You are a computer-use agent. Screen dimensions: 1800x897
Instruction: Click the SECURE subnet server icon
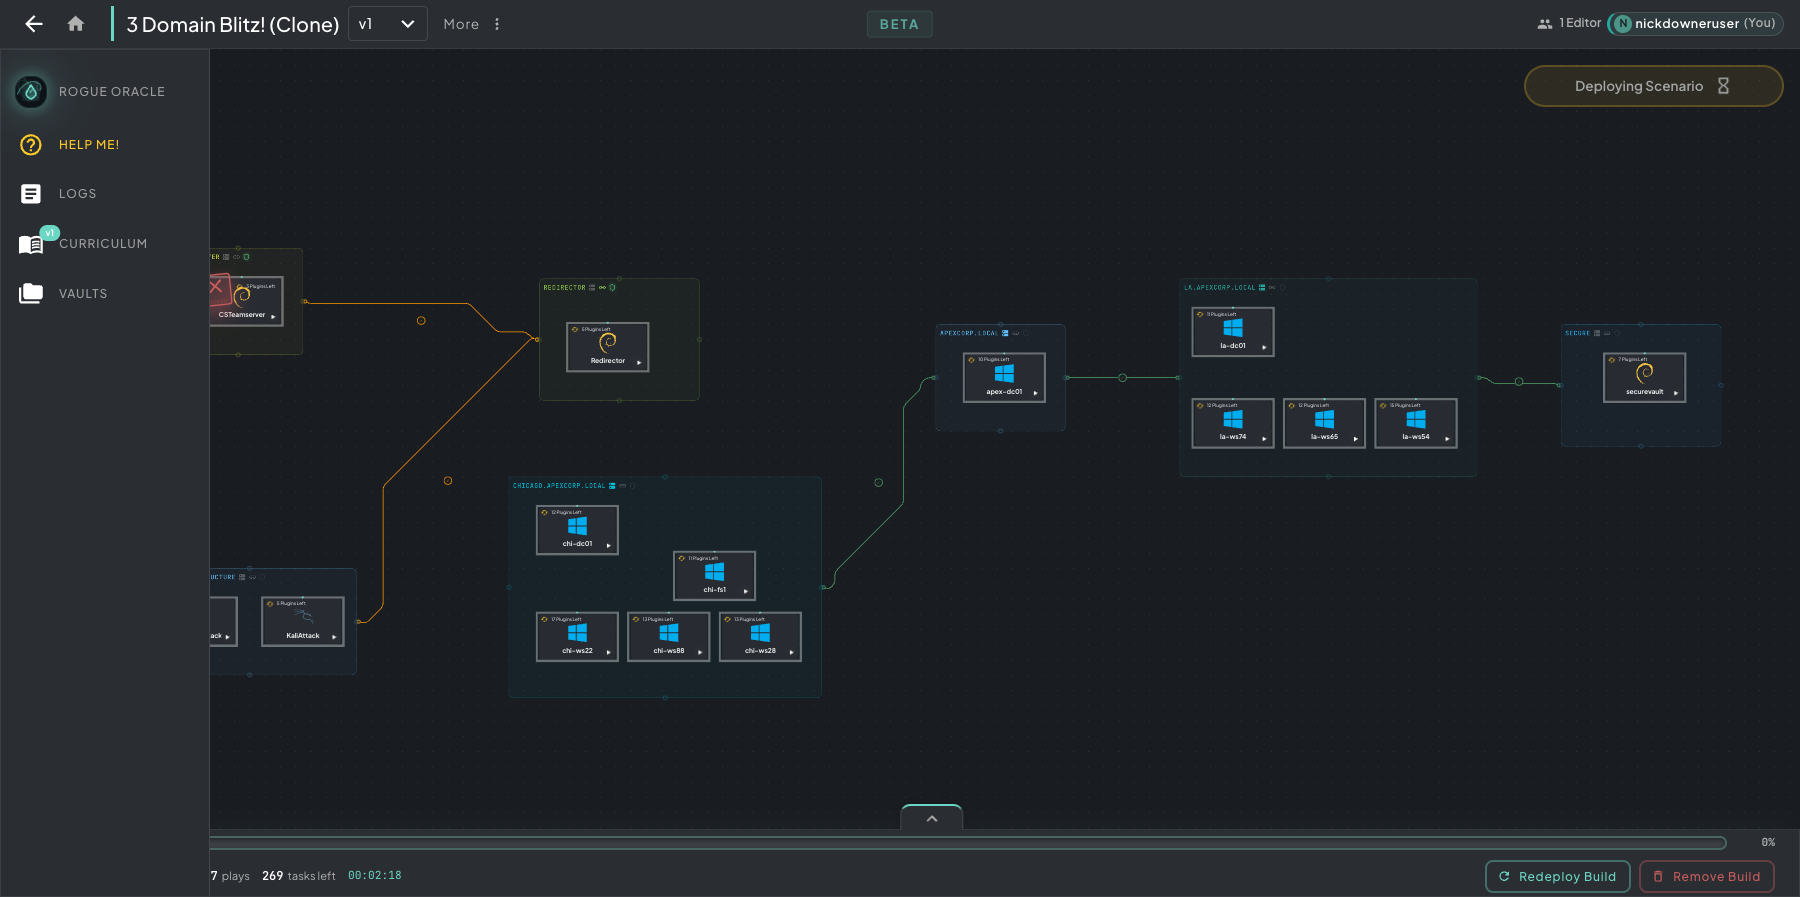(x=1597, y=333)
